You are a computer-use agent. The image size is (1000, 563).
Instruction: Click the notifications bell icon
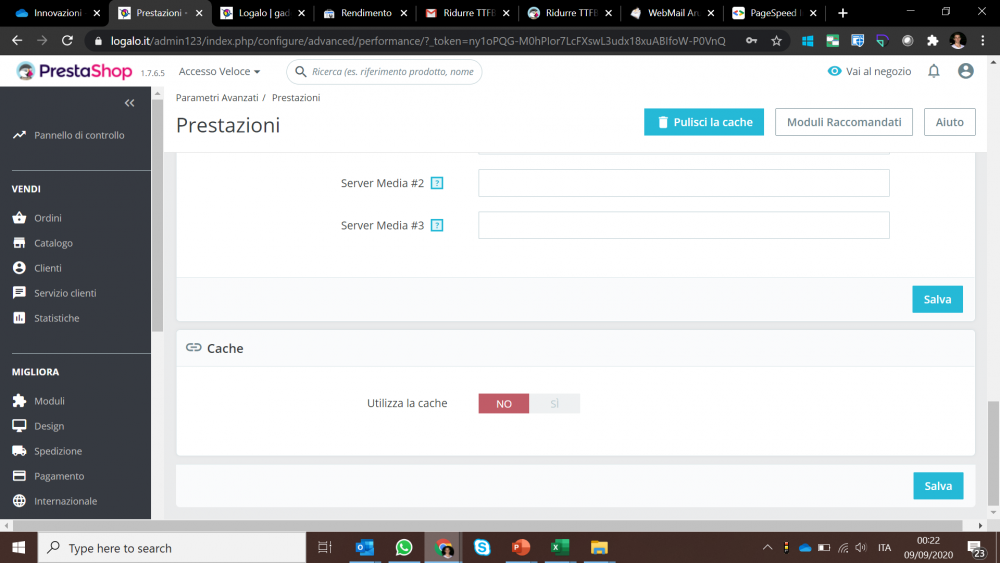tap(934, 71)
